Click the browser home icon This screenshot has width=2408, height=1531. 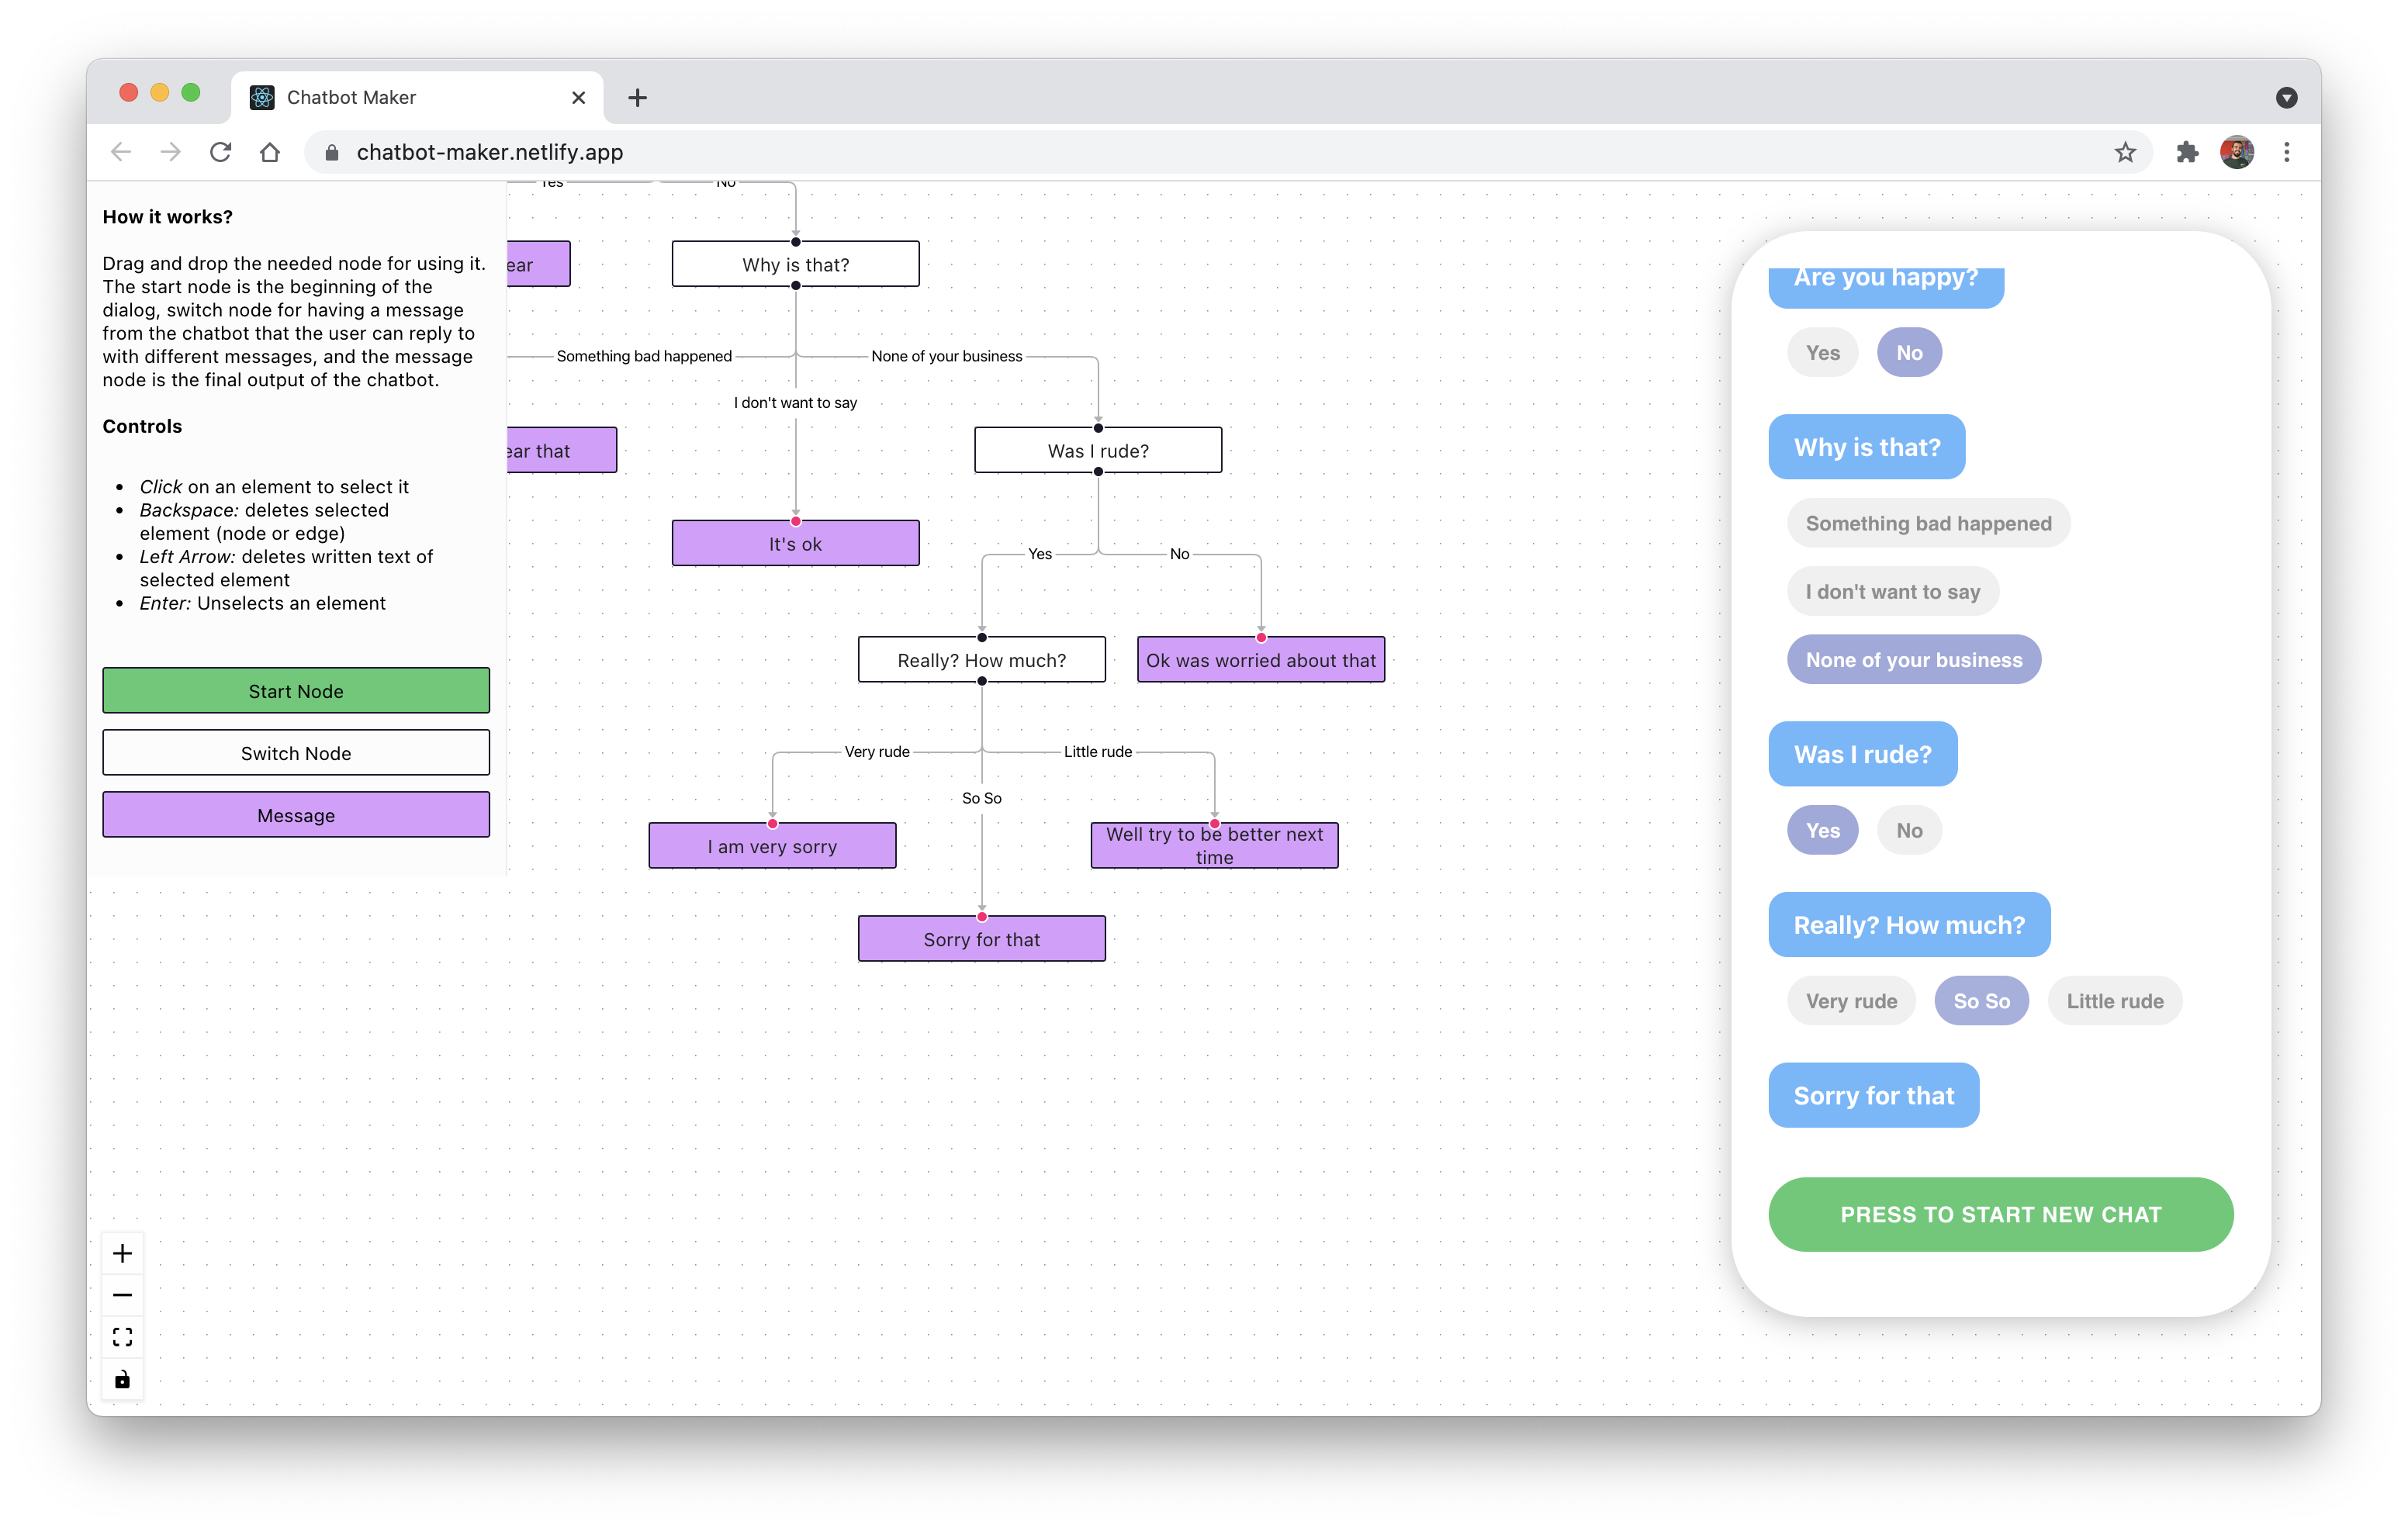point(270,152)
